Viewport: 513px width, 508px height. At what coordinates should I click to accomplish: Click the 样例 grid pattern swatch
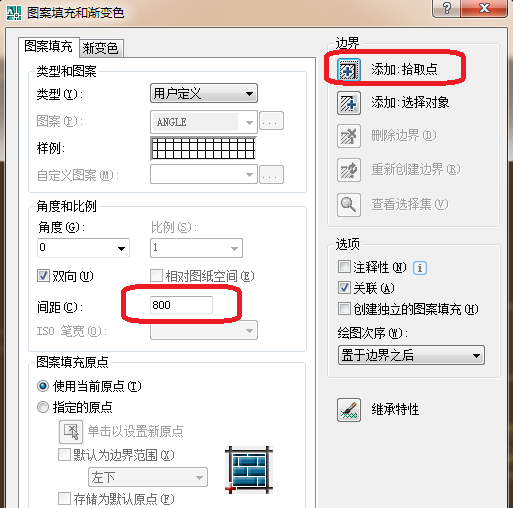203,149
